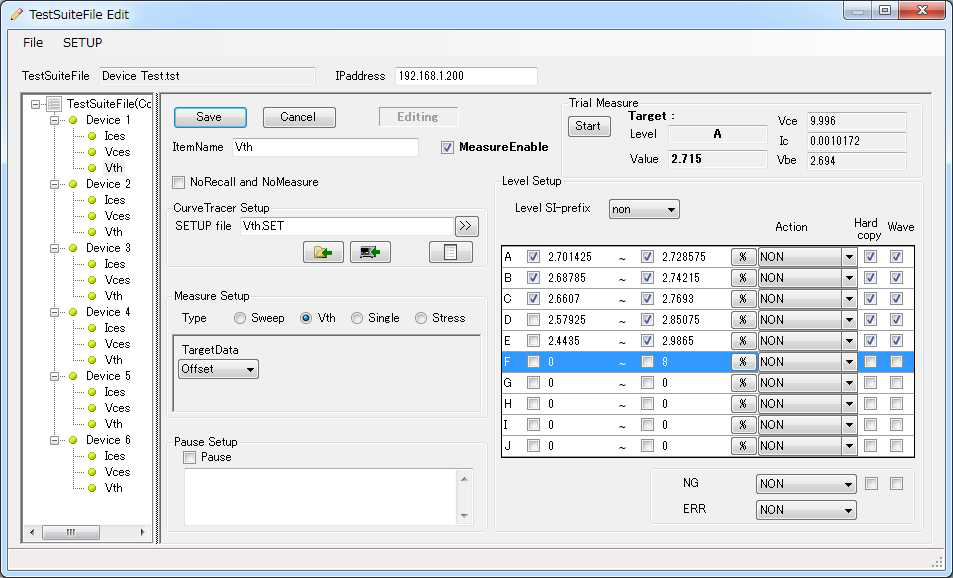Click the Pause text scrollbar down arrow
Image resolution: width=953 pixels, height=578 pixels.
tap(464, 516)
